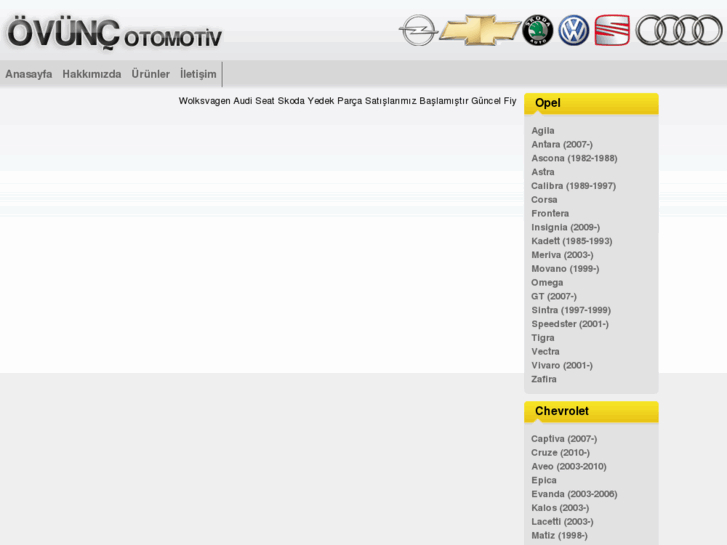This screenshot has height=545, width=727.
Task: Open the Captiva (2007-) link
Action: (564, 439)
